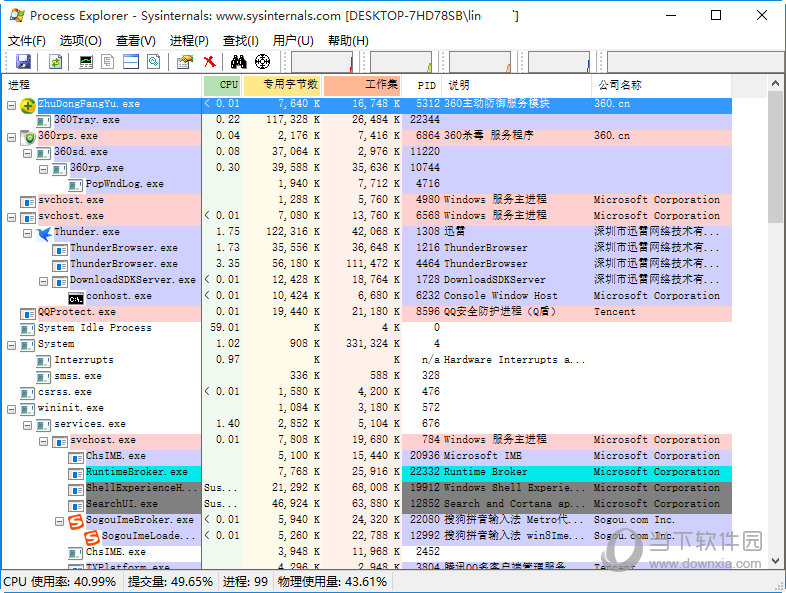Click the SogouImeBroker.exe orange S icon
Screen dimensions: 786x593
tap(76, 521)
